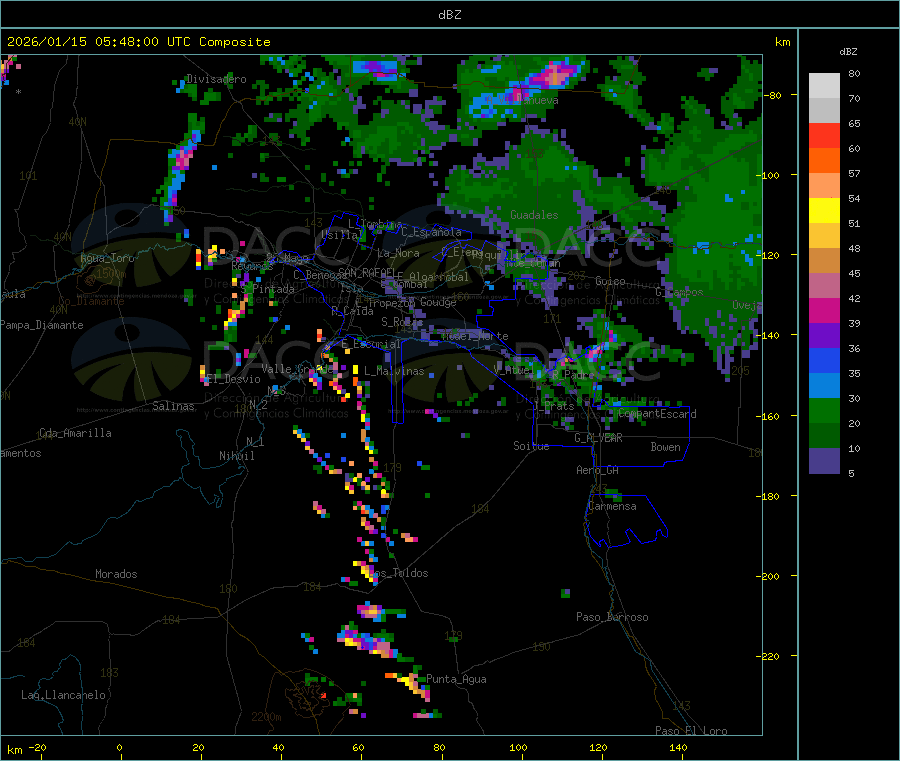Click the bottom-left 'km' axis unit label
This screenshot has height=761, width=900.
click(x=14, y=750)
